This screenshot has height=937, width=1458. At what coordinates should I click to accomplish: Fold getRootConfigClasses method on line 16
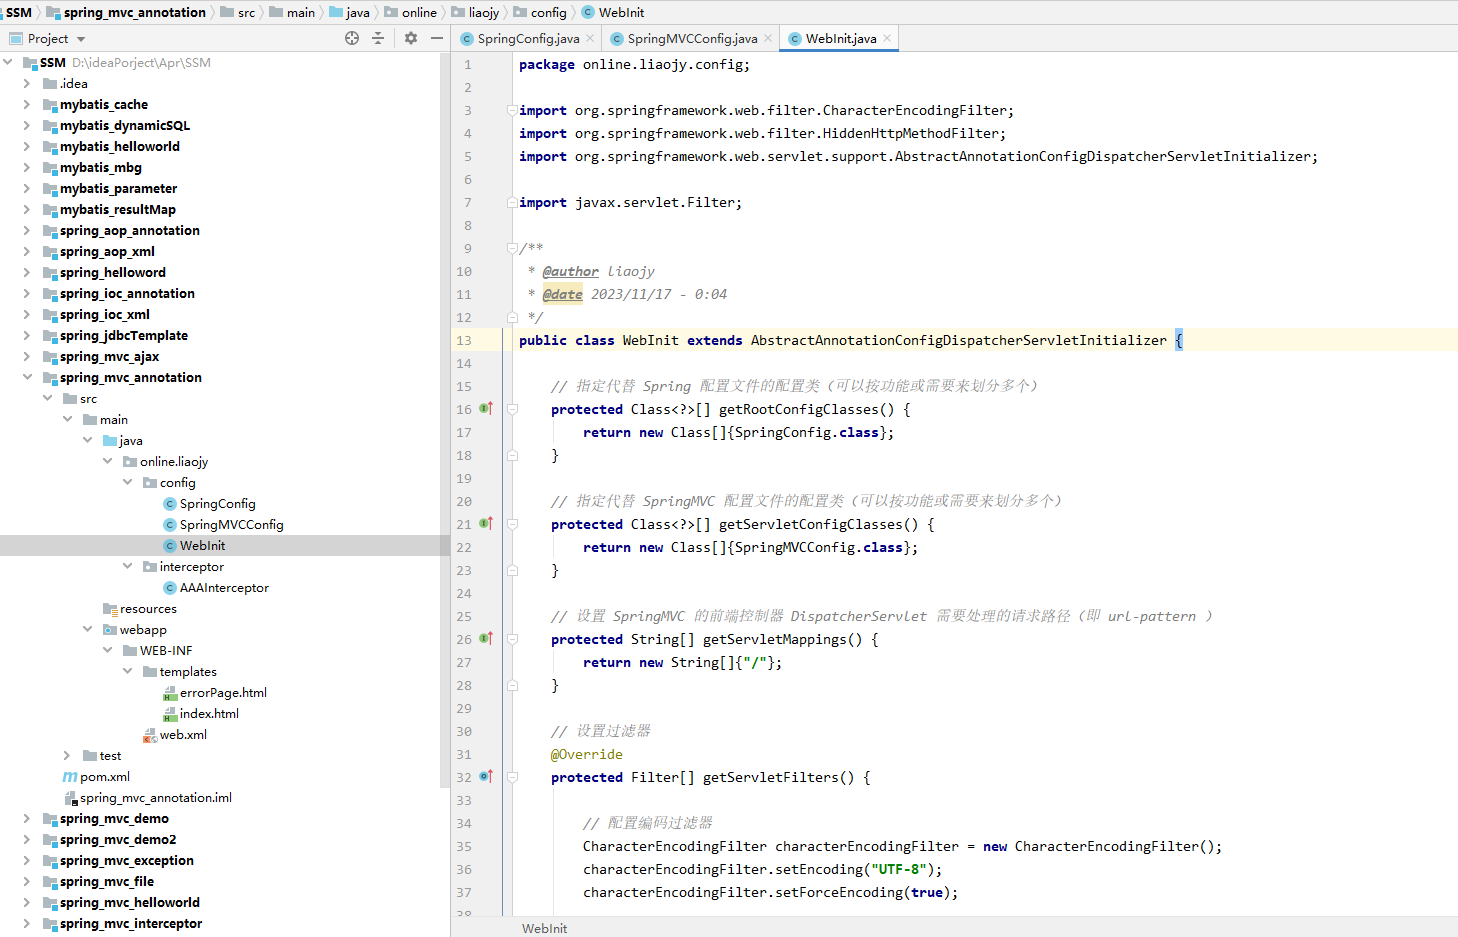coord(512,409)
